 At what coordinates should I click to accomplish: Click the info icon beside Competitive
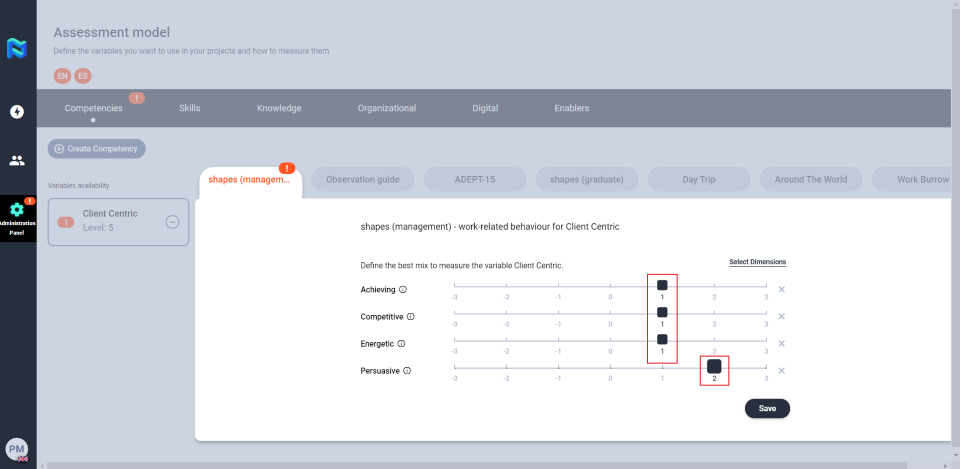point(410,317)
